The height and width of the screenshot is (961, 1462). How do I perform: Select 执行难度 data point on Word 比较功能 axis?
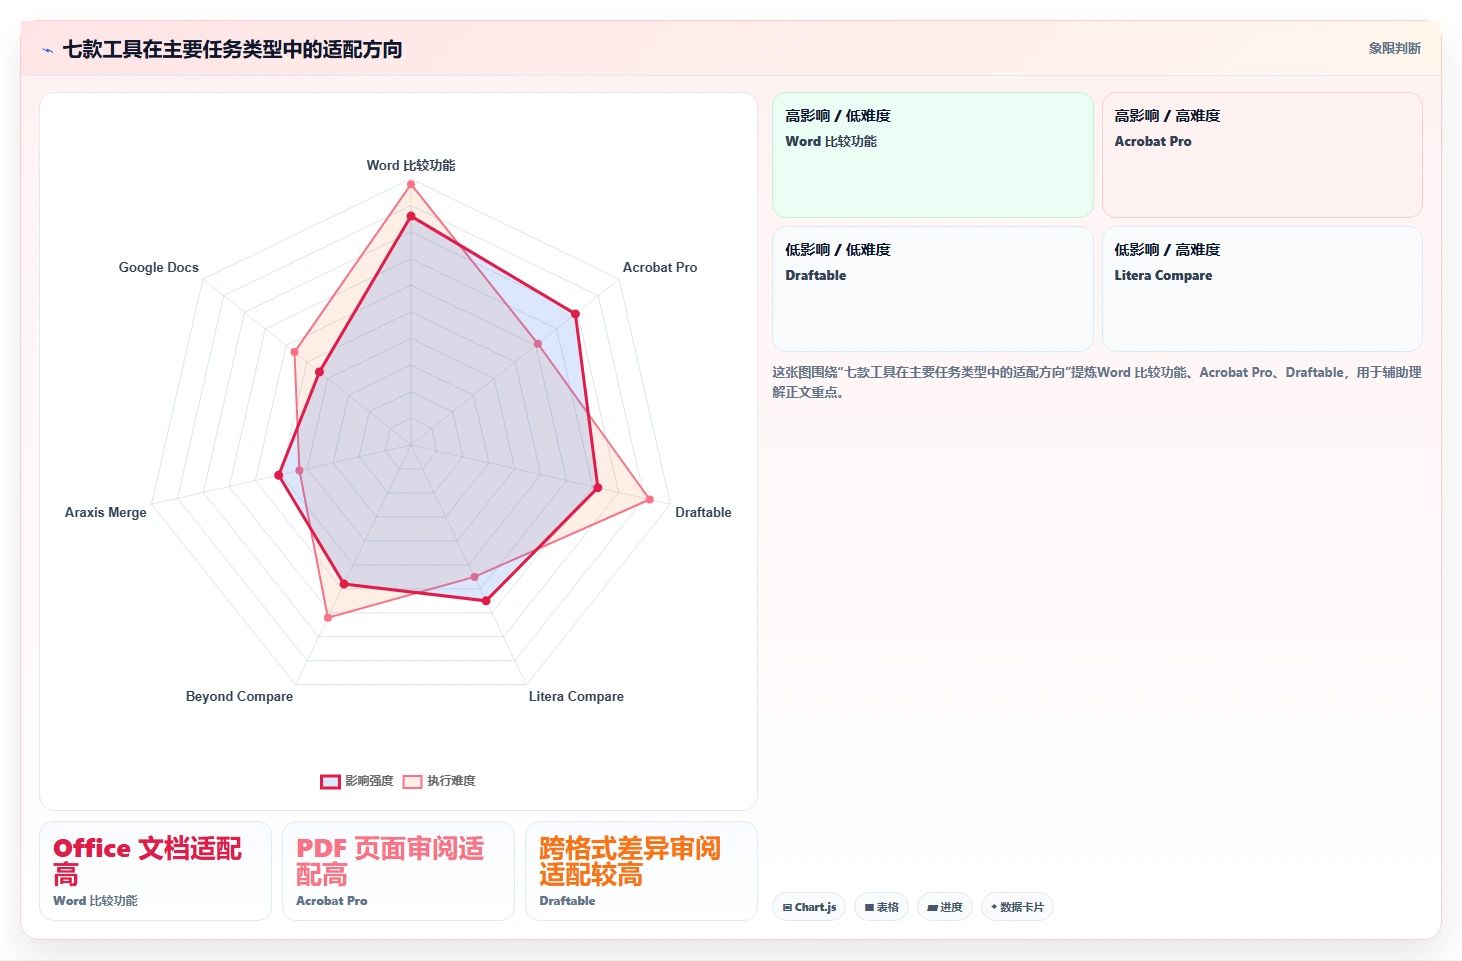pos(410,184)
